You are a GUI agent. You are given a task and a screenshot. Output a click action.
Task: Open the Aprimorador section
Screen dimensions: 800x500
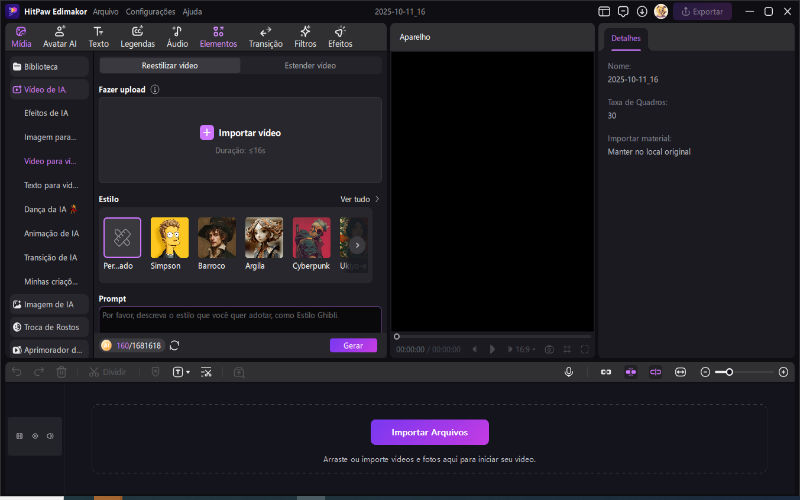coord(49,350)
